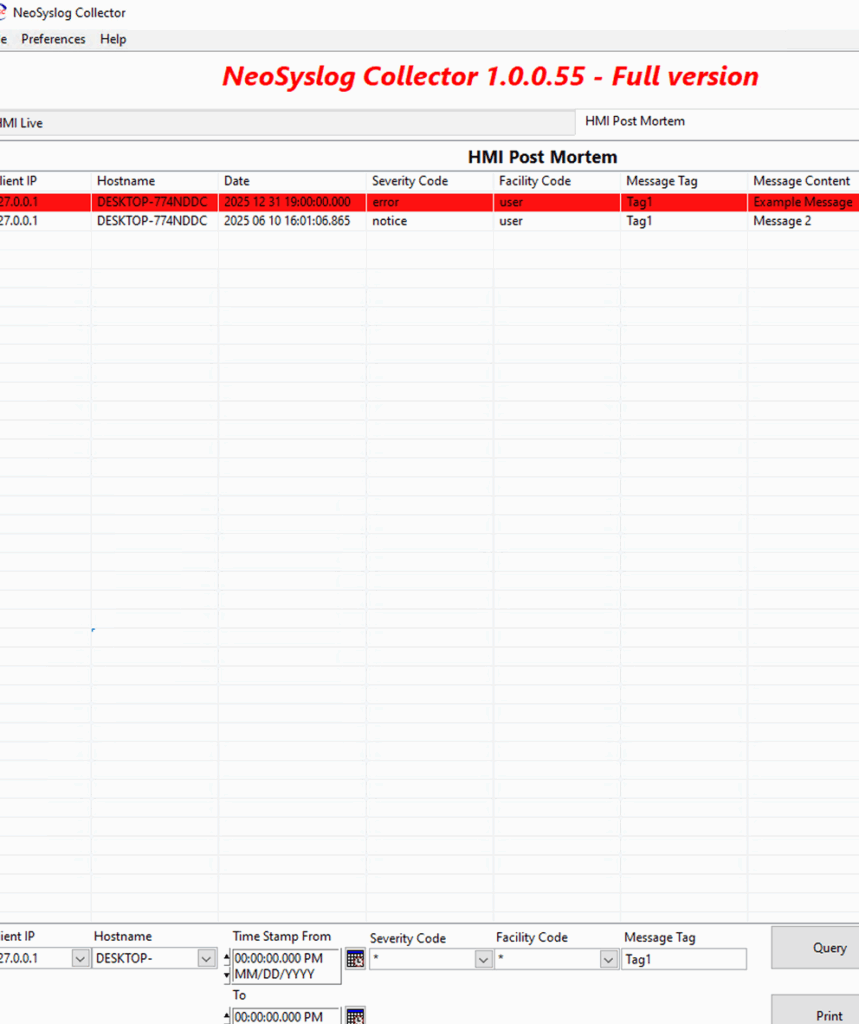Click the Severity Code column header
This screenshot has height=1024, width=859.
430,181
